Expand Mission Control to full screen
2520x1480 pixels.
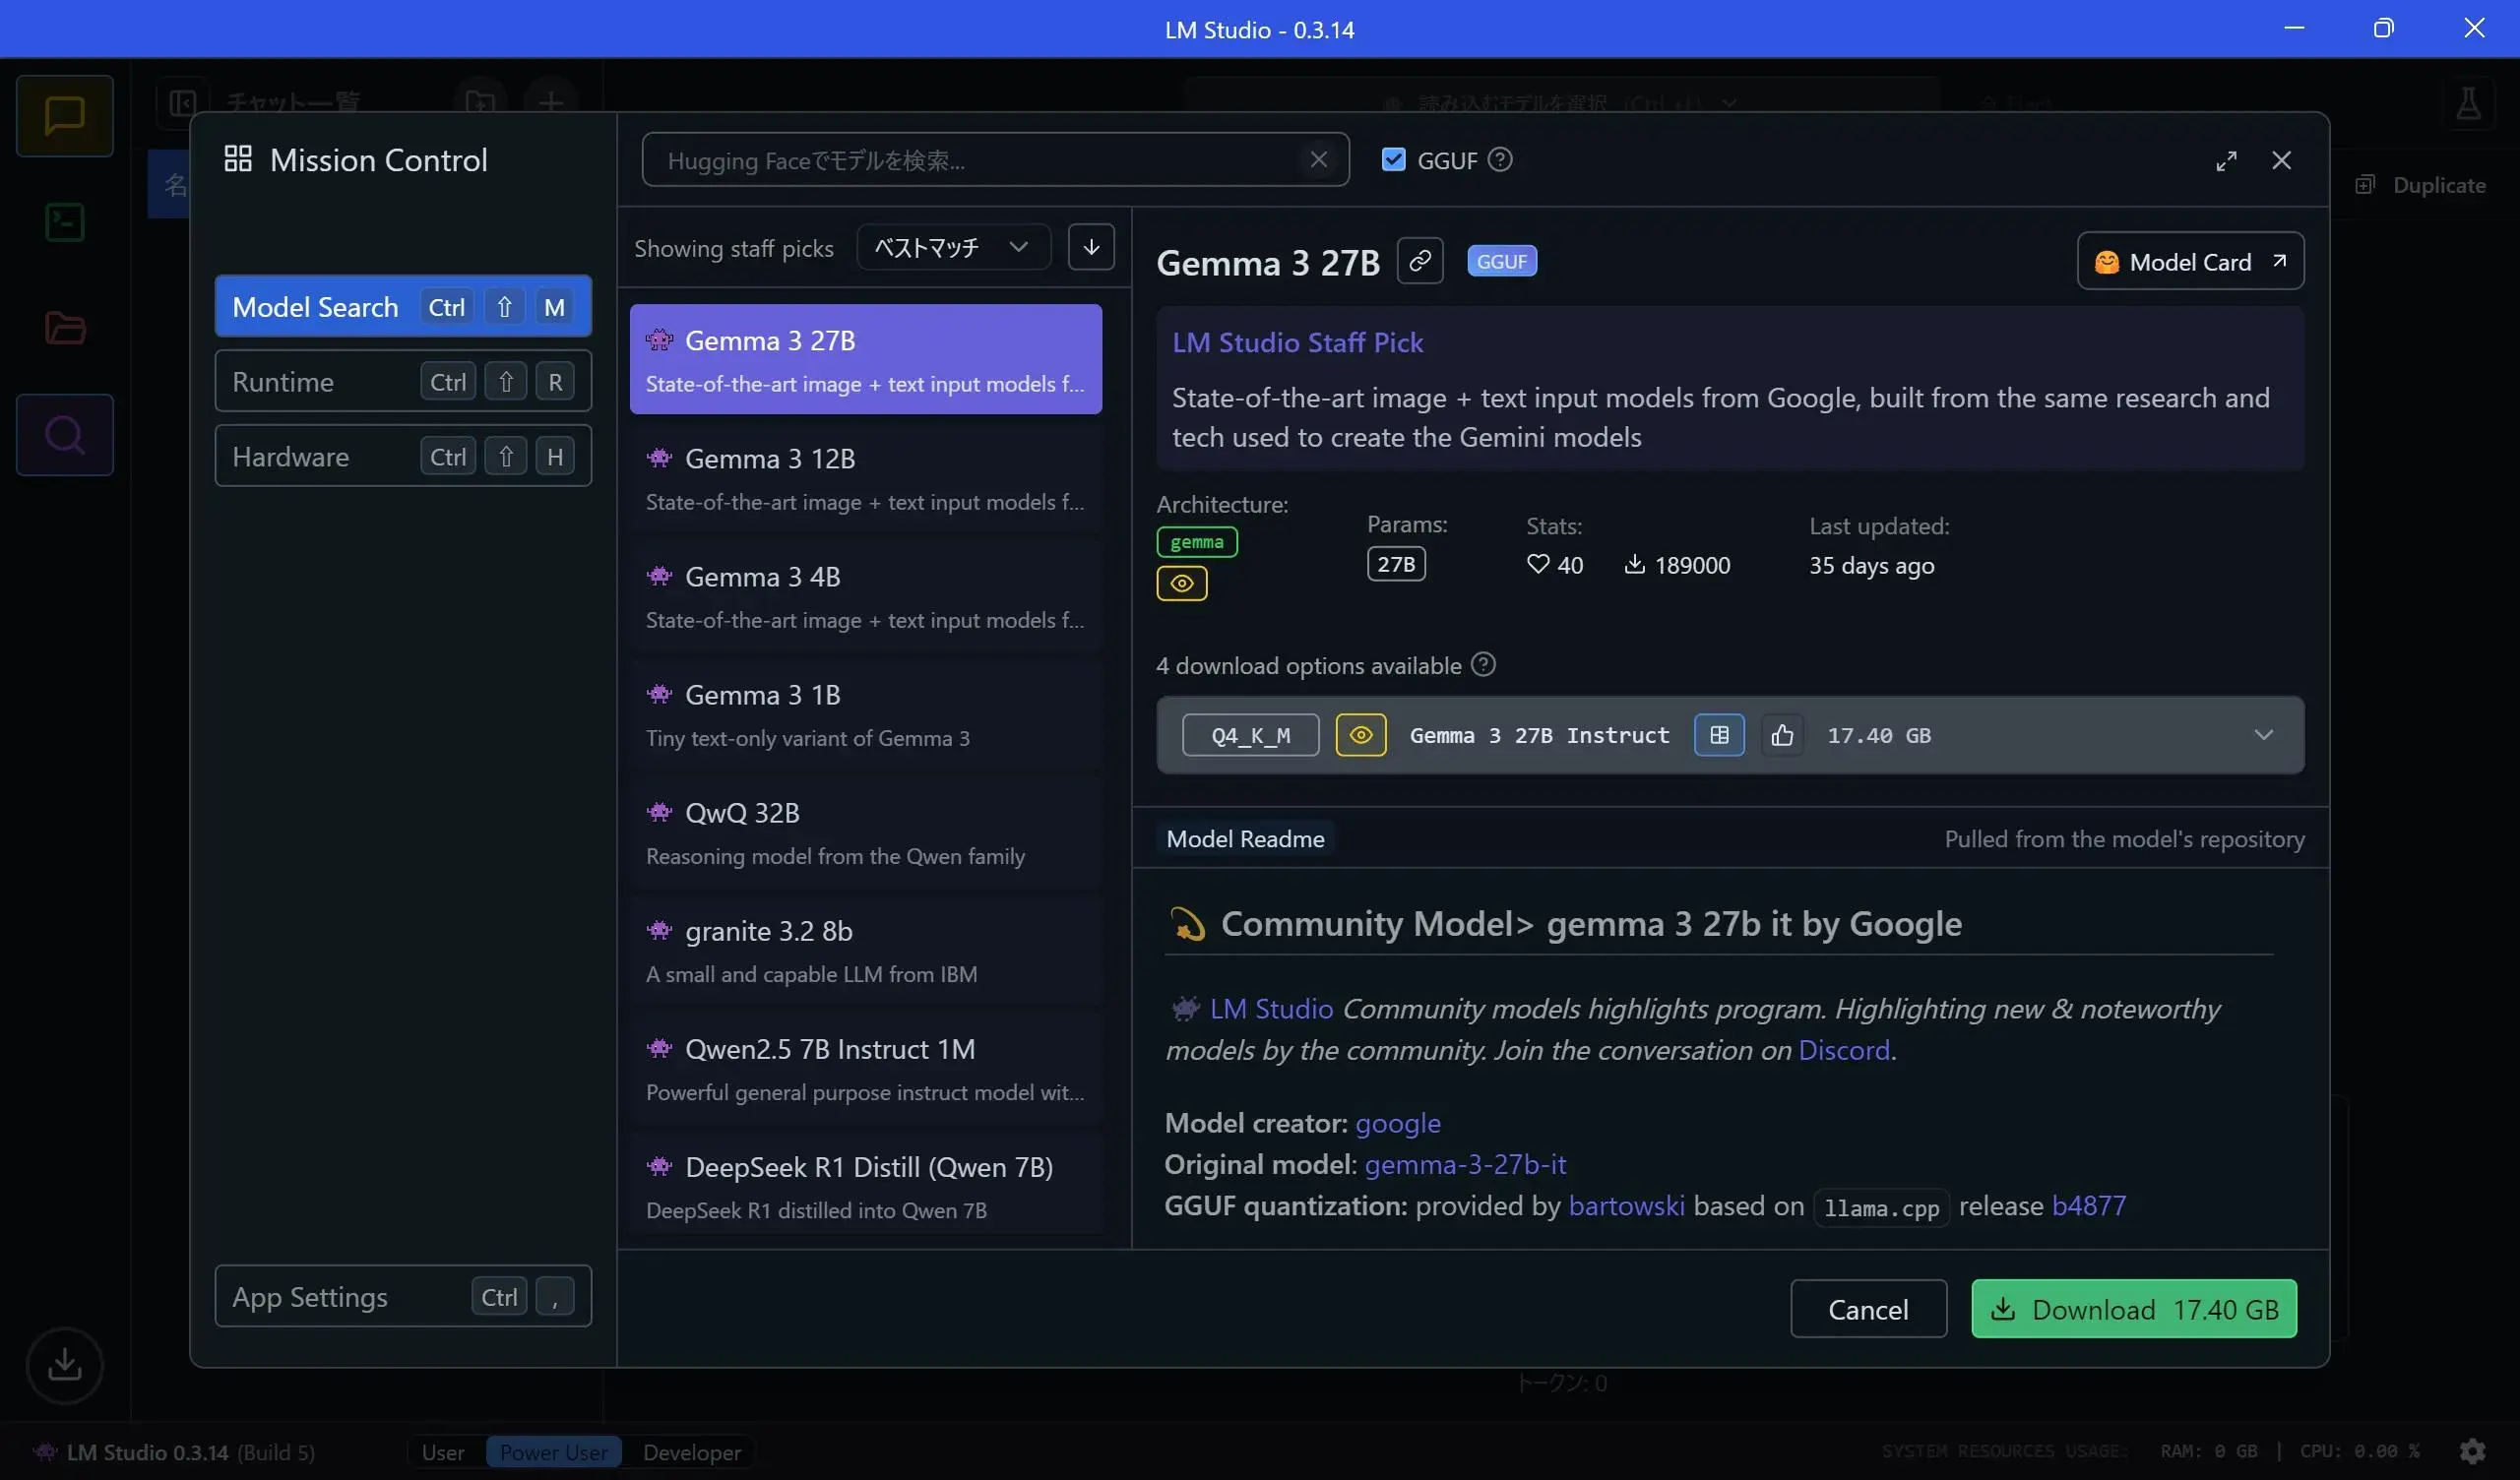tap(2226, 161)
